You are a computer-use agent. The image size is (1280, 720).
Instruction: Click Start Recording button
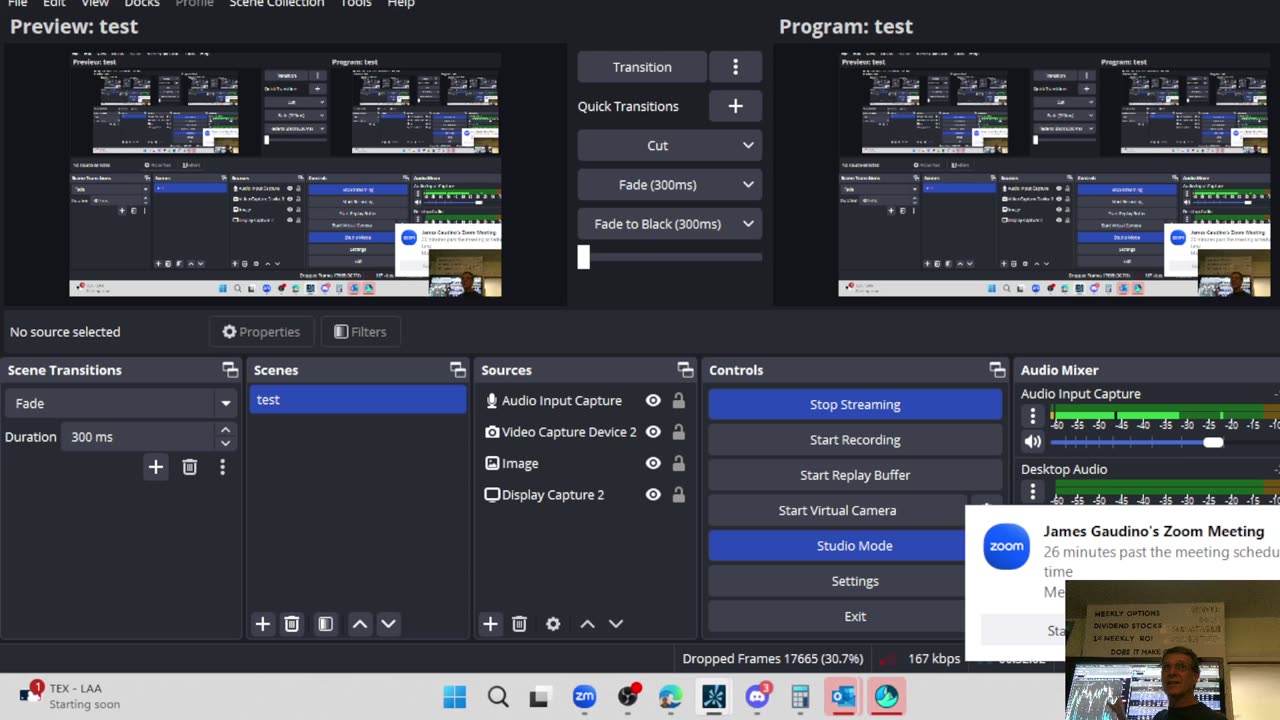855,440
